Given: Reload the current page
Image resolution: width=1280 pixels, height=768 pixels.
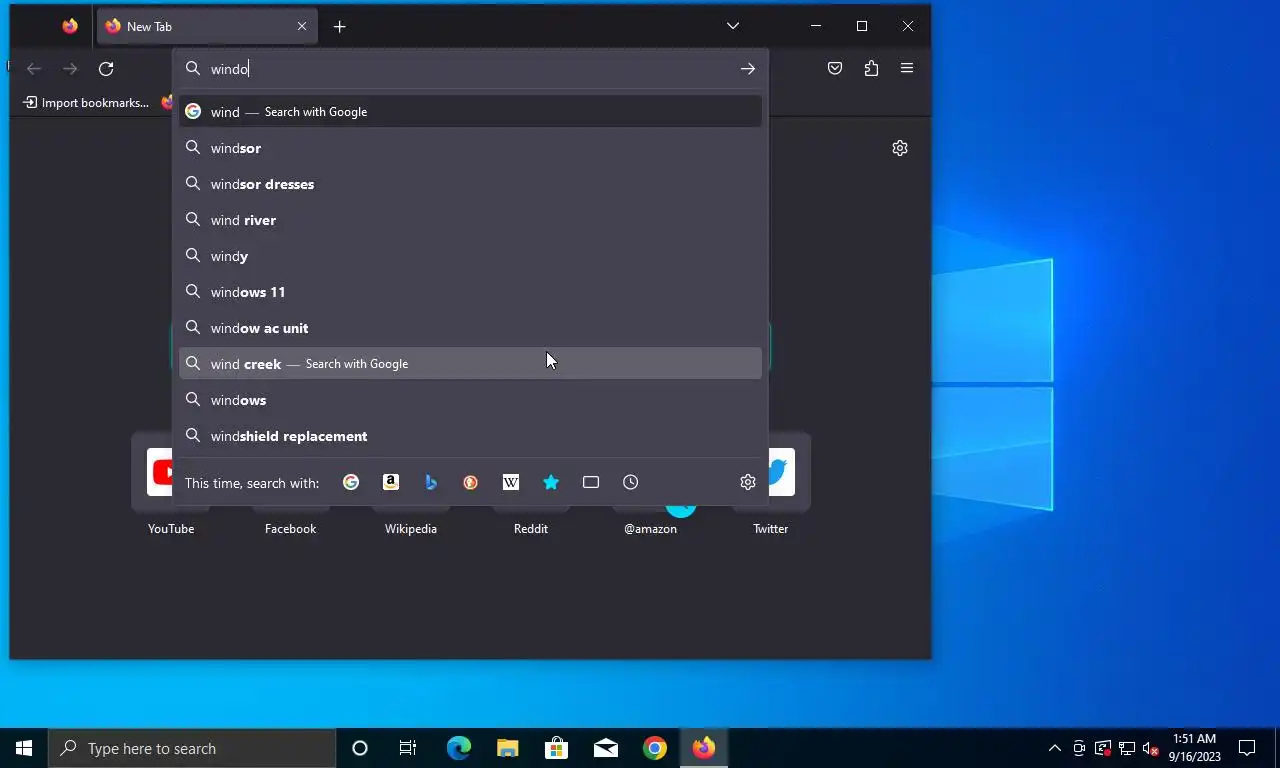Looking at the screenshot, I should 106,69.
